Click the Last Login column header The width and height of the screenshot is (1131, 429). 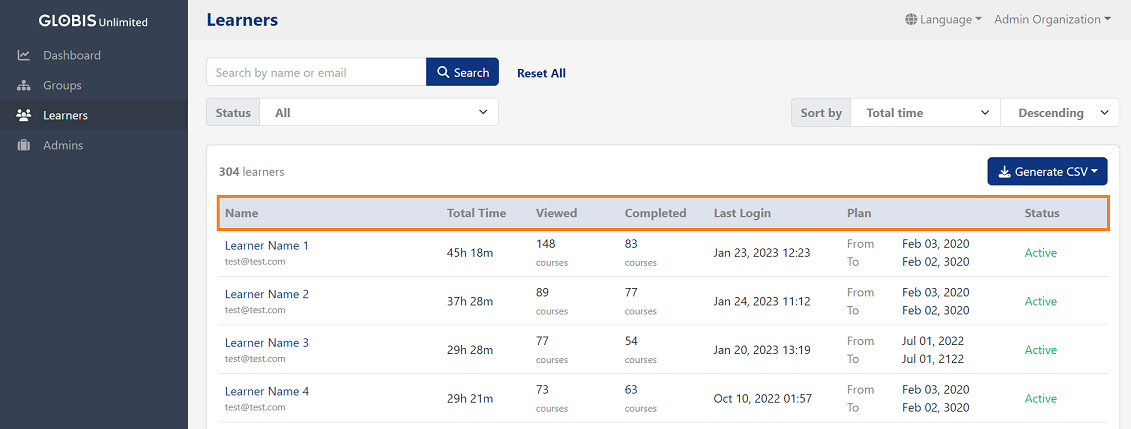coord(742,213)
